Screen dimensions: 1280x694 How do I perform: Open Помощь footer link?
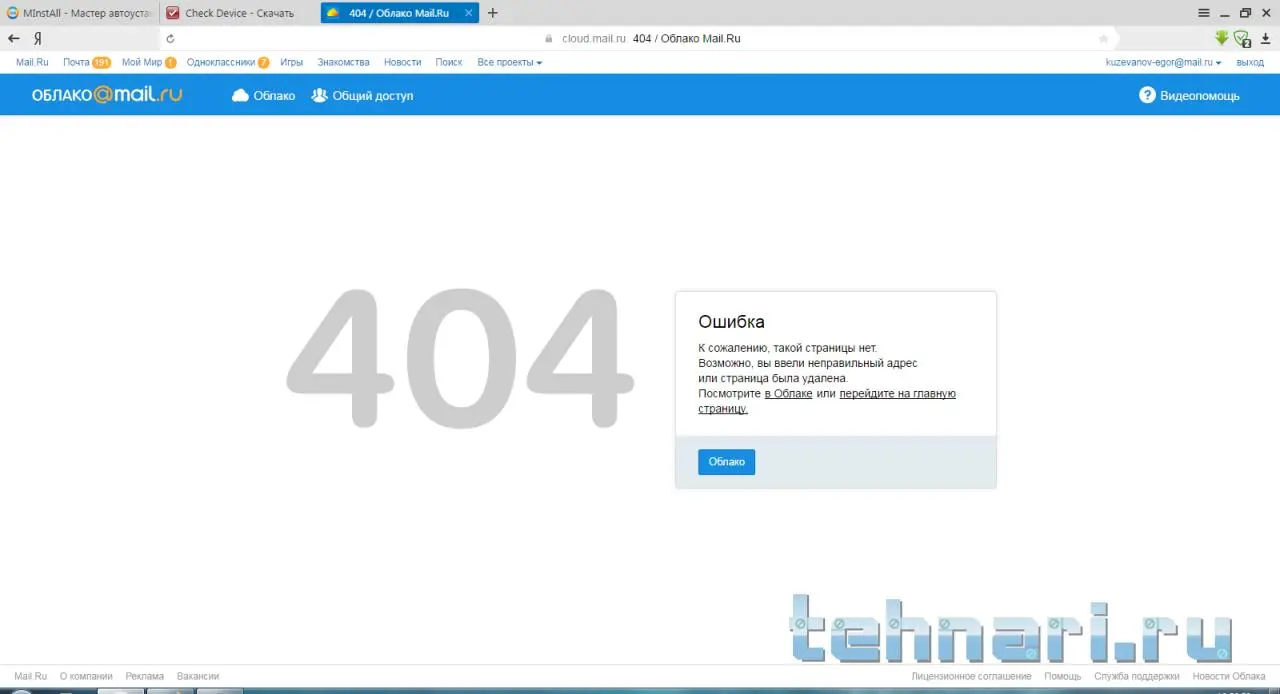(1063, 676)
